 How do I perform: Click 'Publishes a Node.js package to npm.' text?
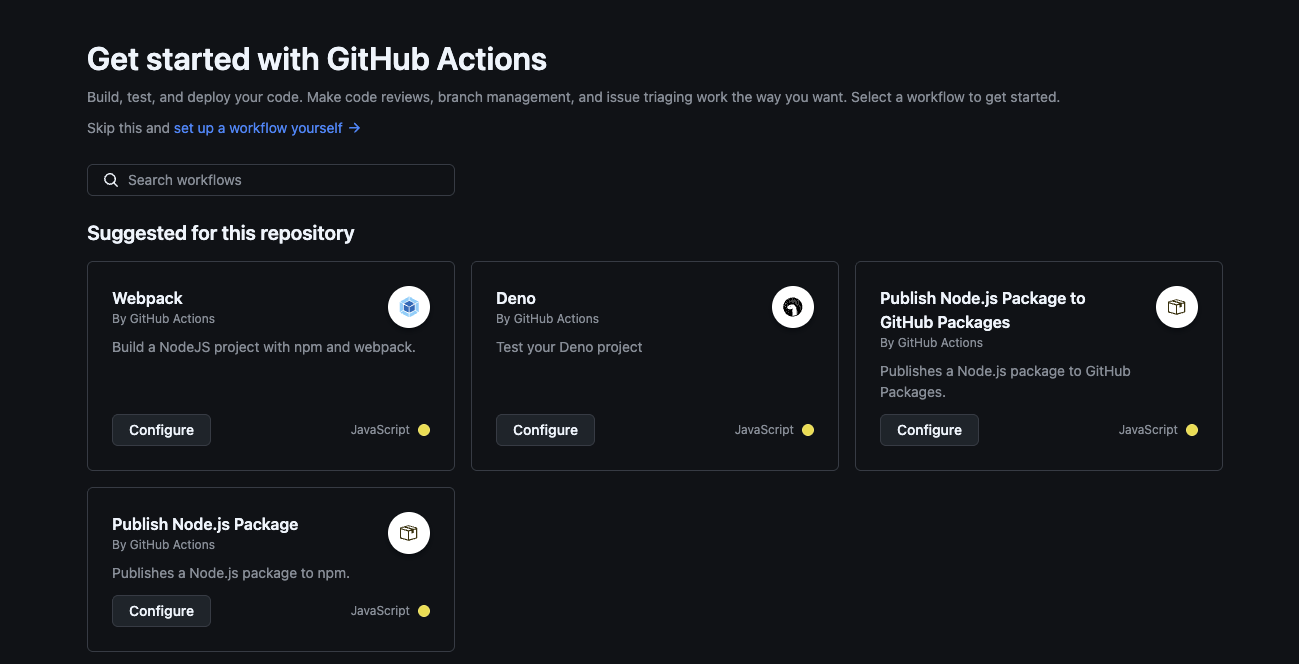[231, 573]
